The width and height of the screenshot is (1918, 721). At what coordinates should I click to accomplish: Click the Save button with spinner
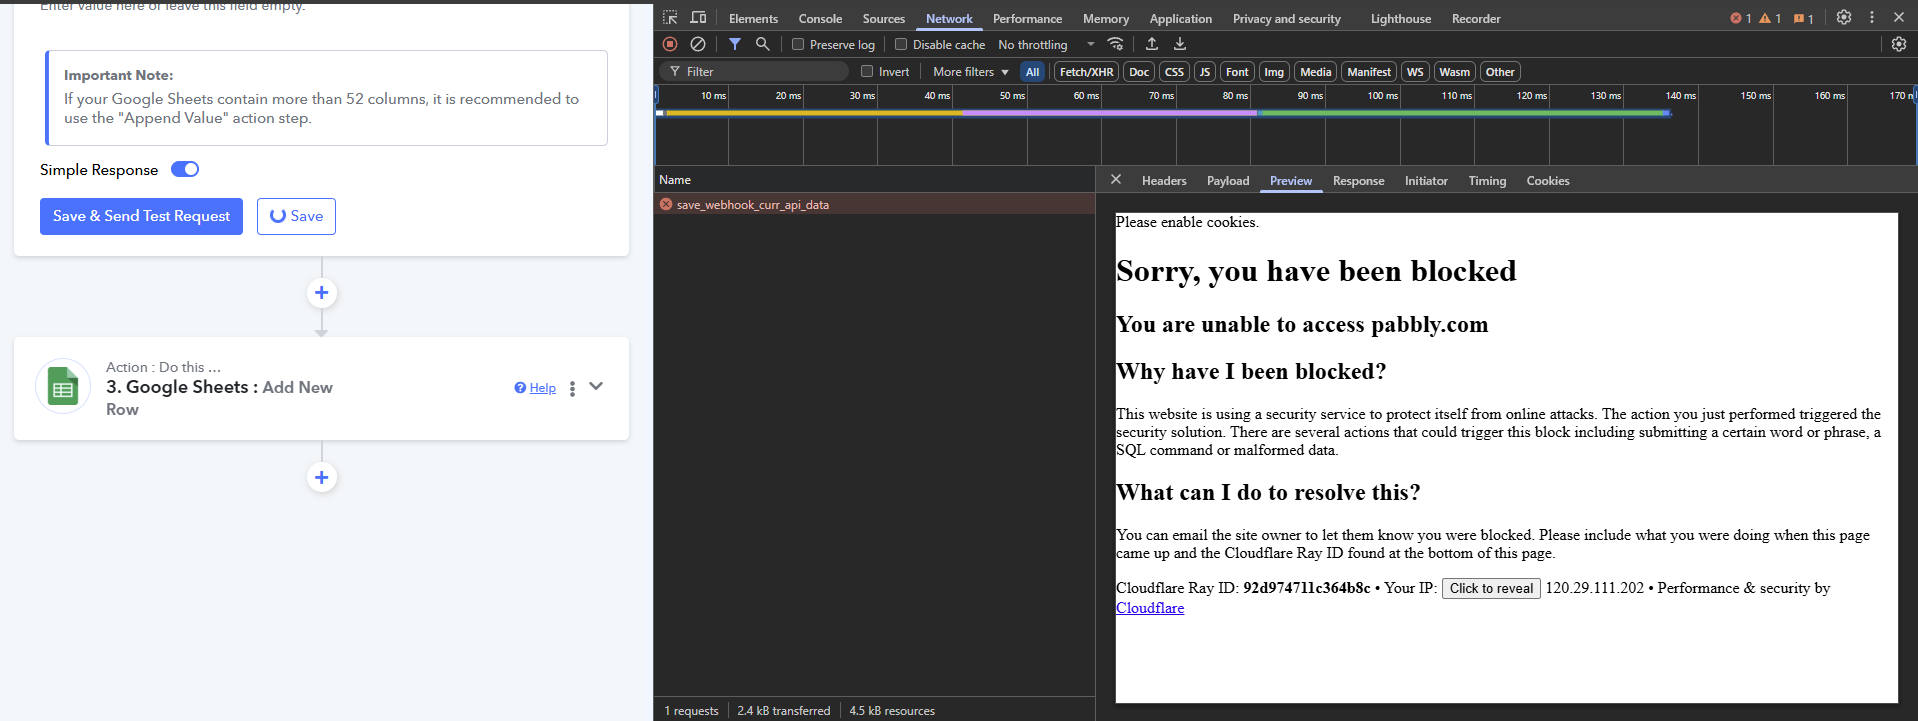tap(296, 216)
